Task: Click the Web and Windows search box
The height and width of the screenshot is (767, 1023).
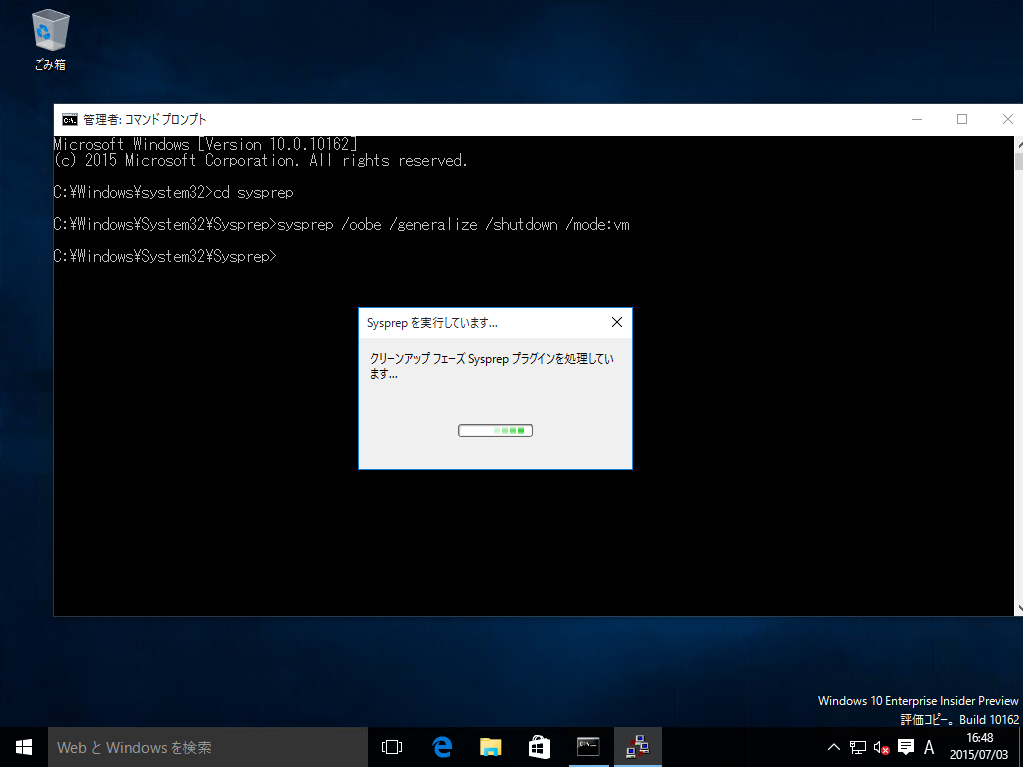Action: pyautogui.click(x=207, y=747)
